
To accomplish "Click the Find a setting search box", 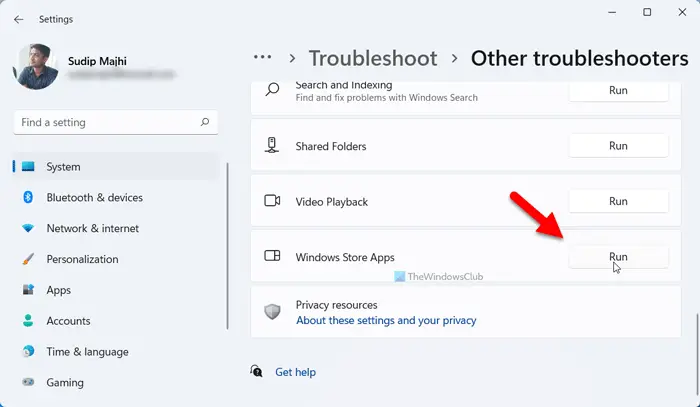I will pyautogui.click(x=116, y=122).
